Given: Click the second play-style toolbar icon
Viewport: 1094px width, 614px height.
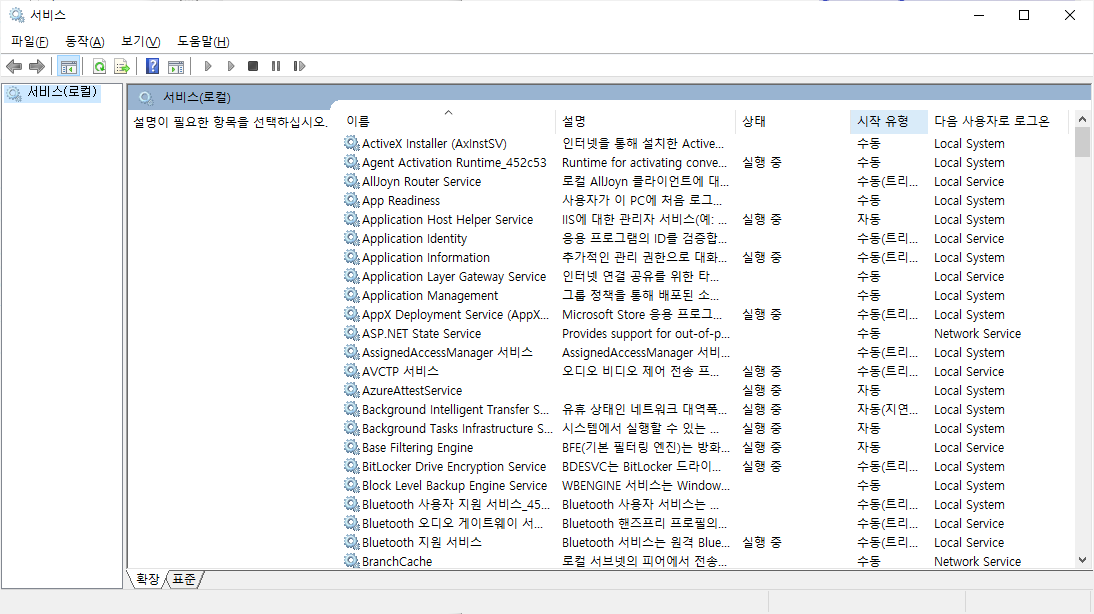Looking at the screenshot, I should 230,66.
